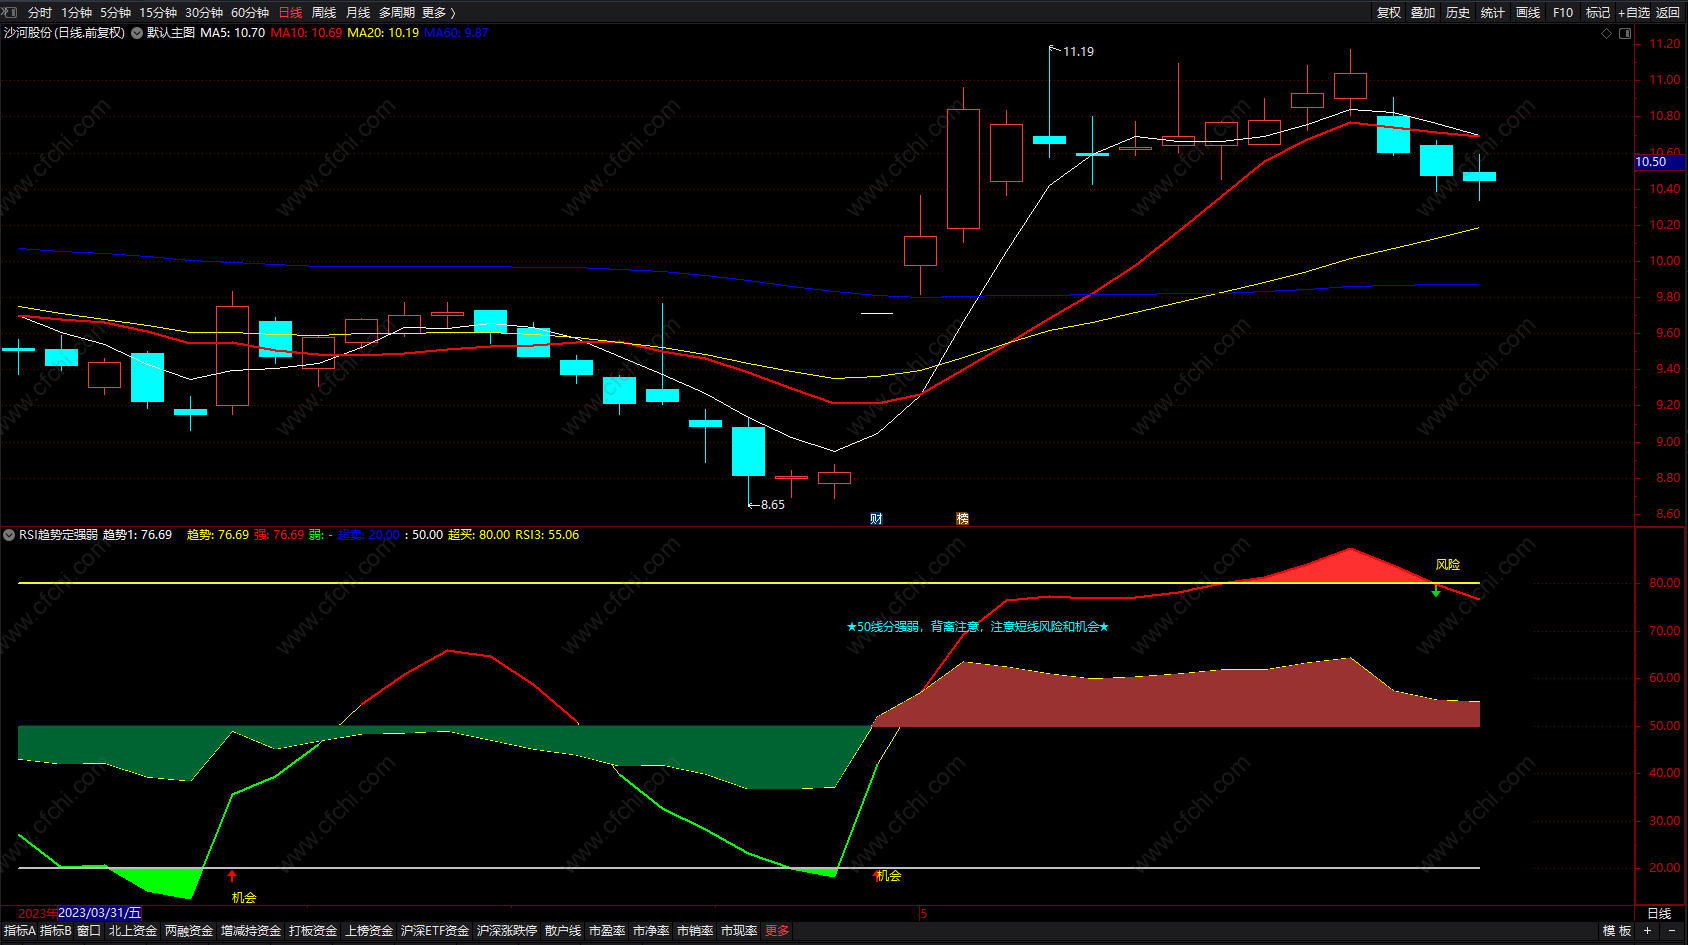Click the 8.65 low price label

pos(772,505)
